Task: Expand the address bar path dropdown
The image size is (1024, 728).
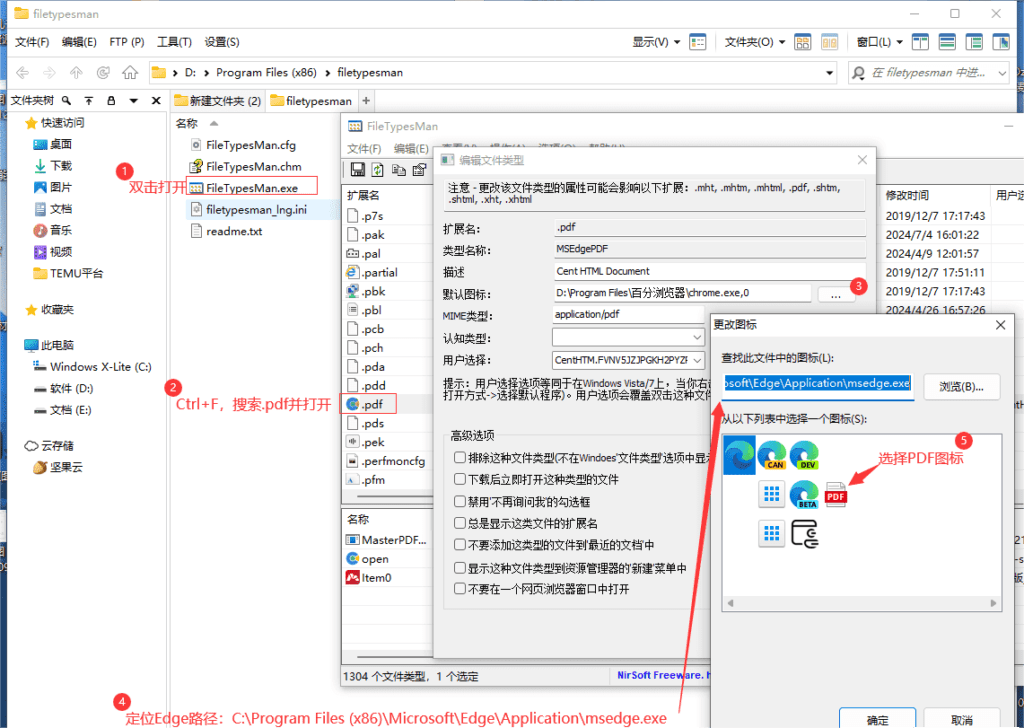Action: pyautogui.click(x=829, y=72)
